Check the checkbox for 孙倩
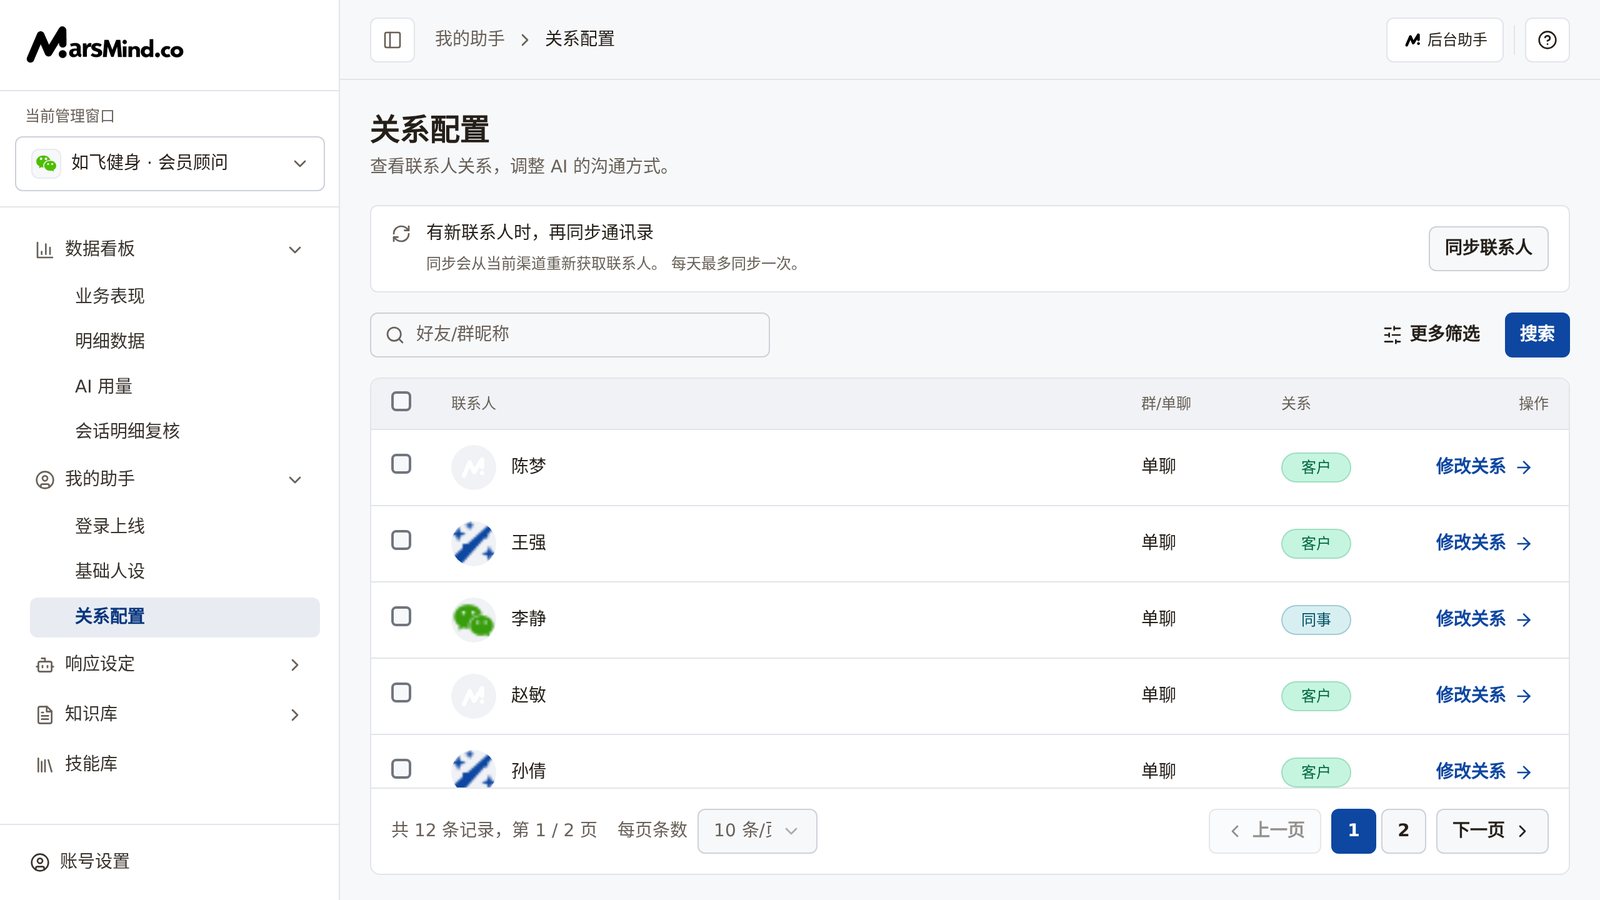 [401, 768]
